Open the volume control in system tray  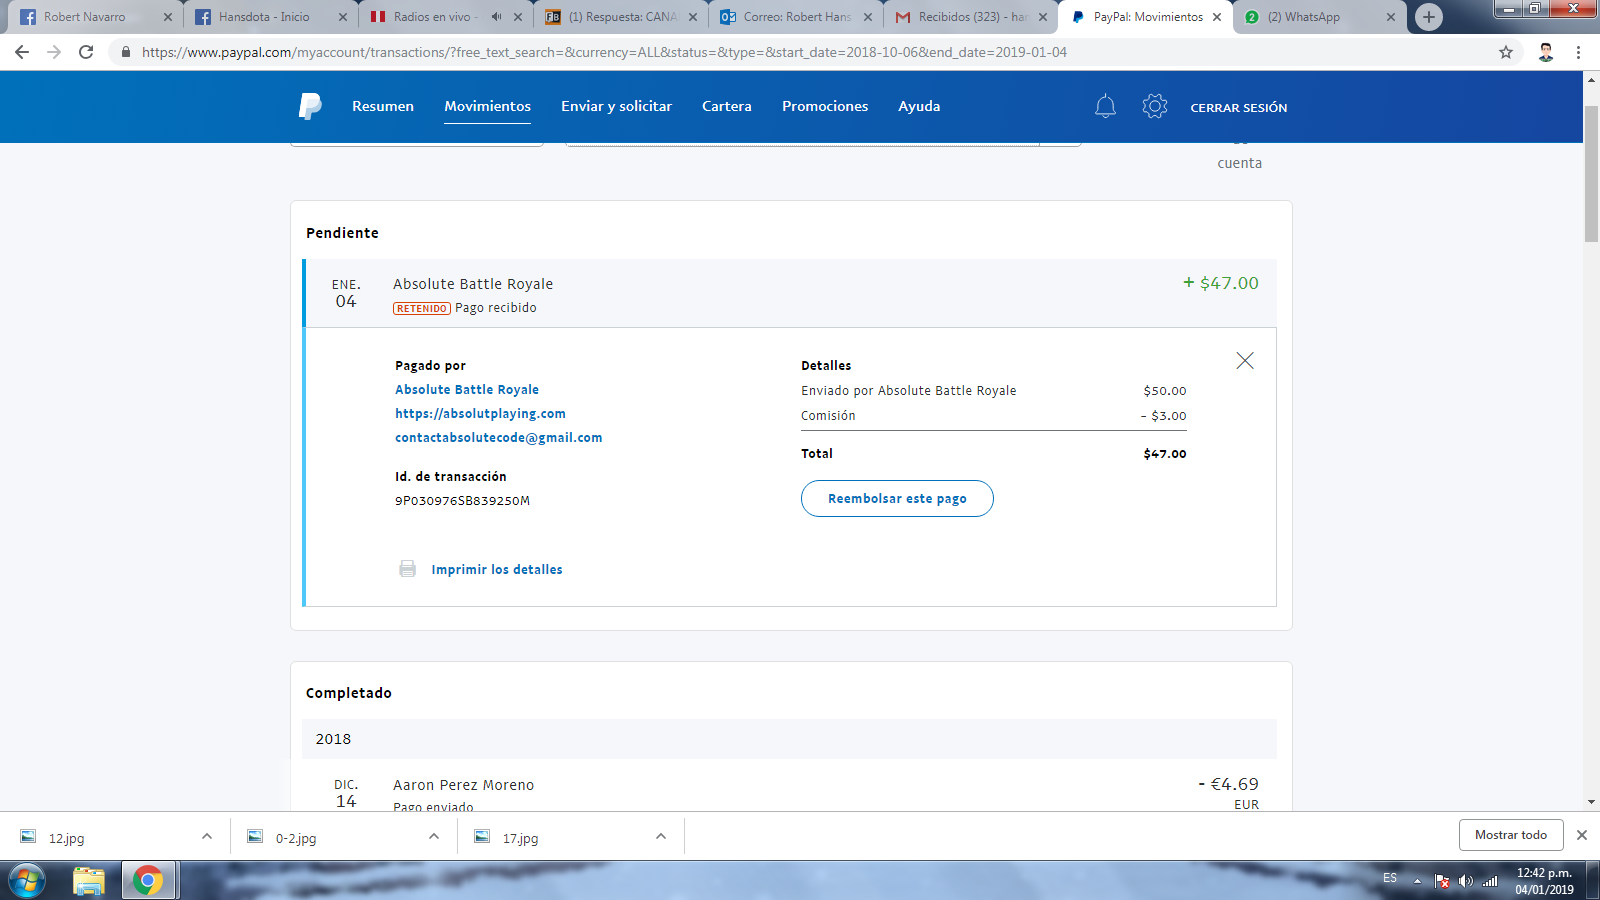point(1466,881)
